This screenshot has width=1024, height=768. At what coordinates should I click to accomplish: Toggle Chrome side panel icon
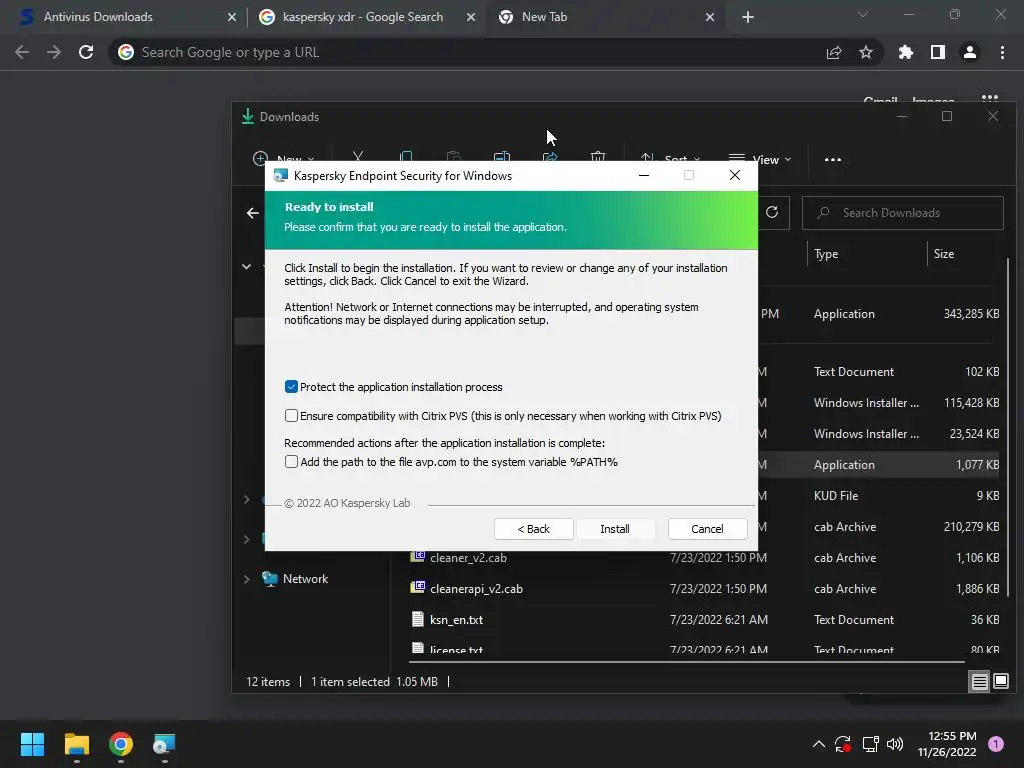(938, 52)
